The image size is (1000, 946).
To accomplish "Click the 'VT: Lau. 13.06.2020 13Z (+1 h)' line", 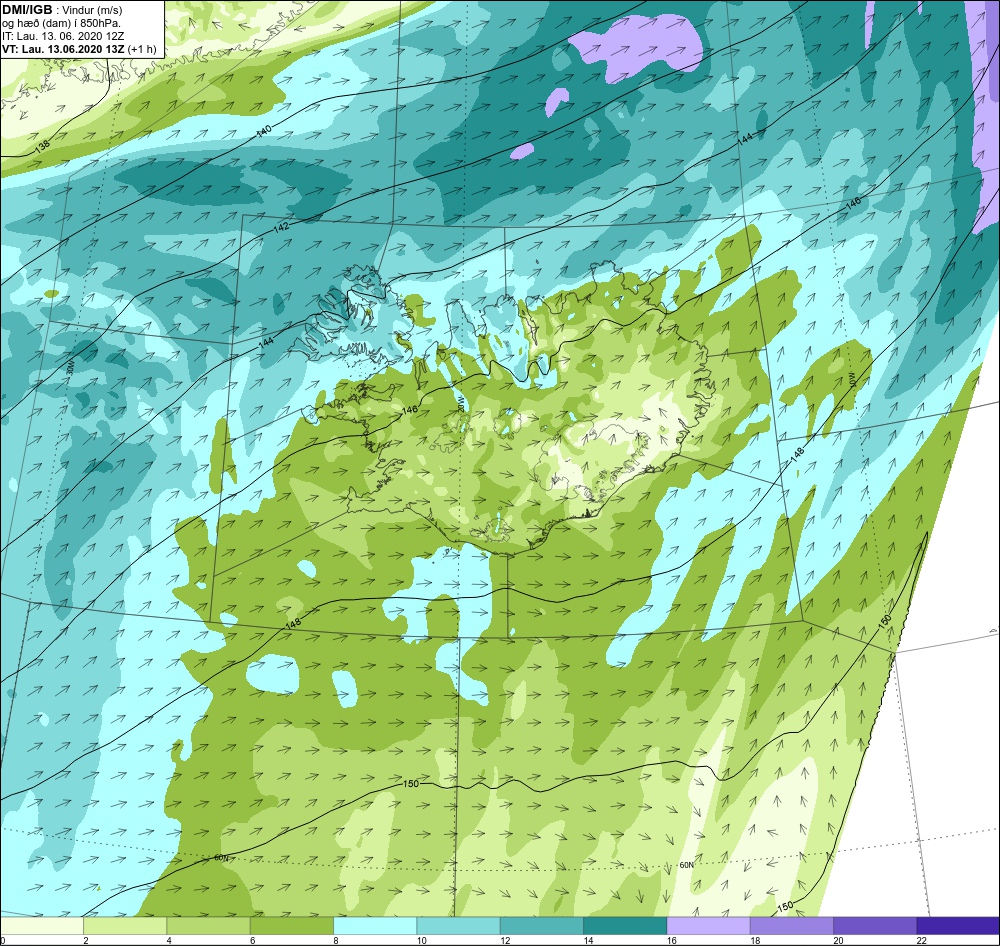I will tap(79, 48).
